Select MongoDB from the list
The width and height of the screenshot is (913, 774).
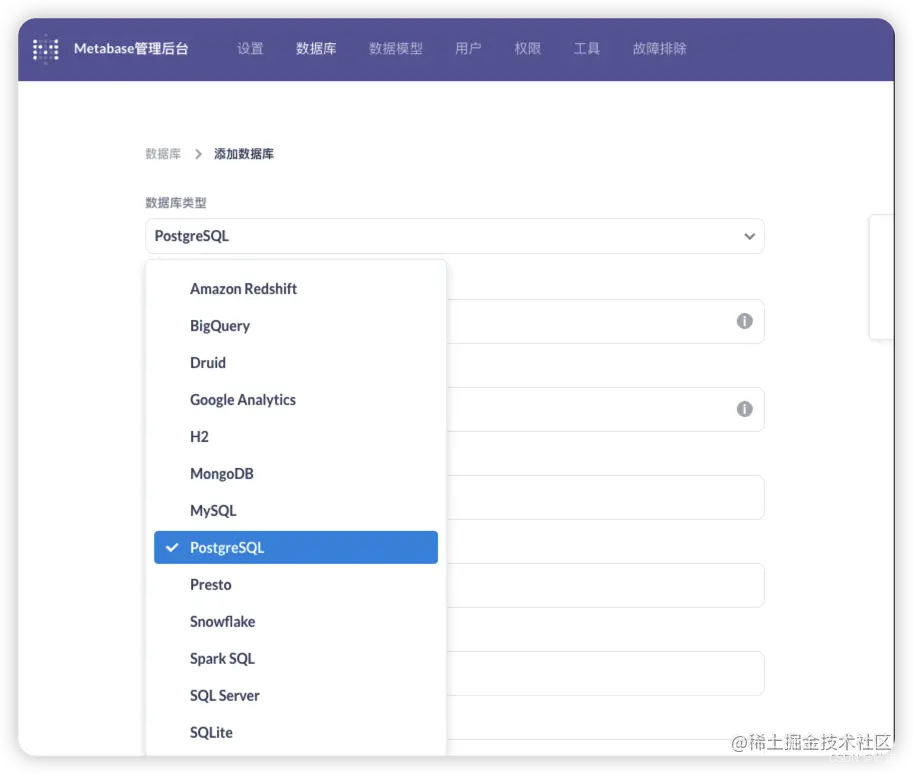(x=296, y=473)
